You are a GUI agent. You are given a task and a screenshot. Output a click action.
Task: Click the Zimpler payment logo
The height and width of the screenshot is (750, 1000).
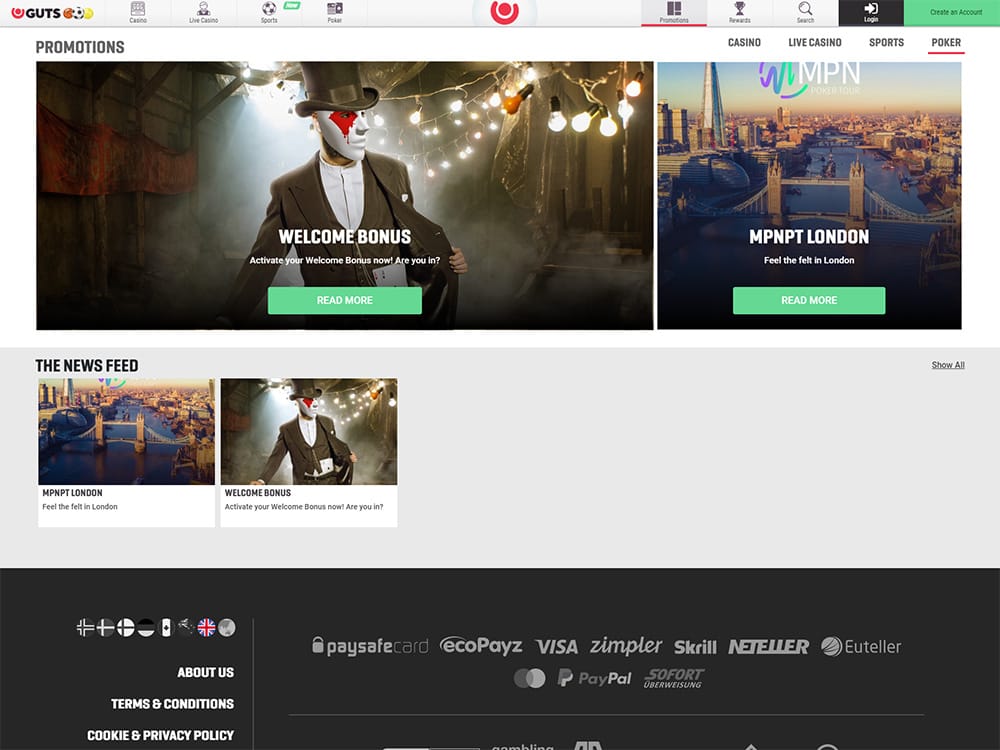point(626,646)
